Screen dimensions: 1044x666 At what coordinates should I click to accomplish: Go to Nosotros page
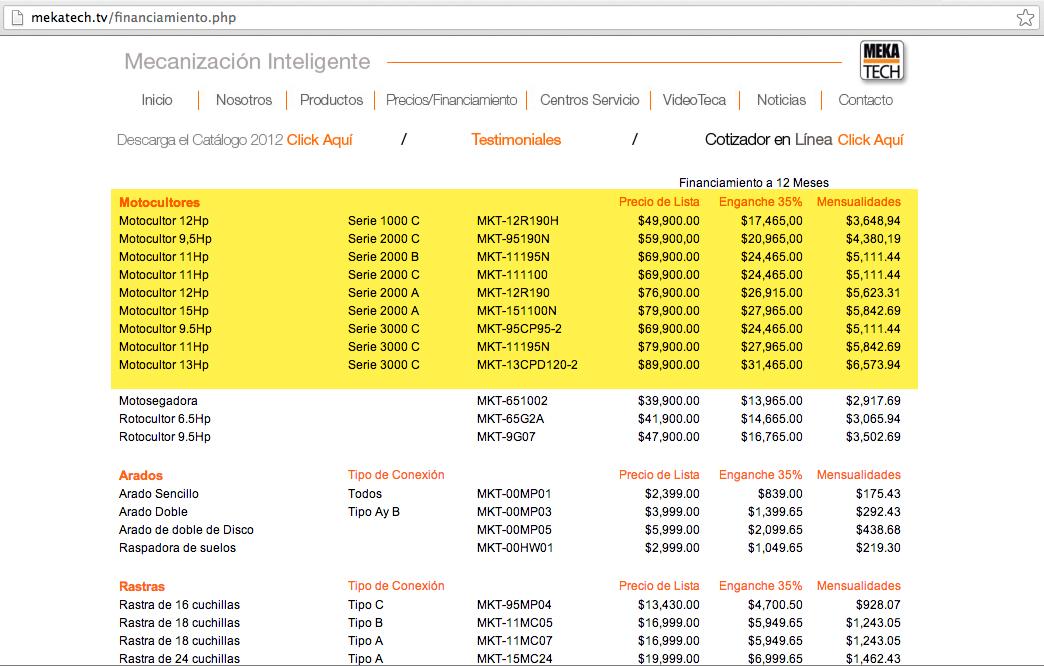pos(244,100)
